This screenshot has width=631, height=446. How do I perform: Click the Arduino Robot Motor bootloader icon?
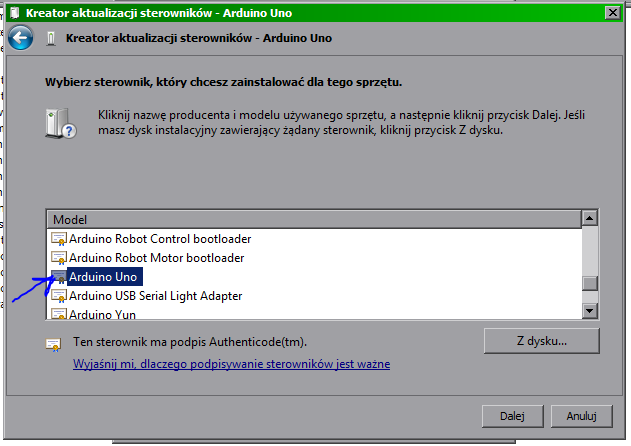tap(59, 258)
